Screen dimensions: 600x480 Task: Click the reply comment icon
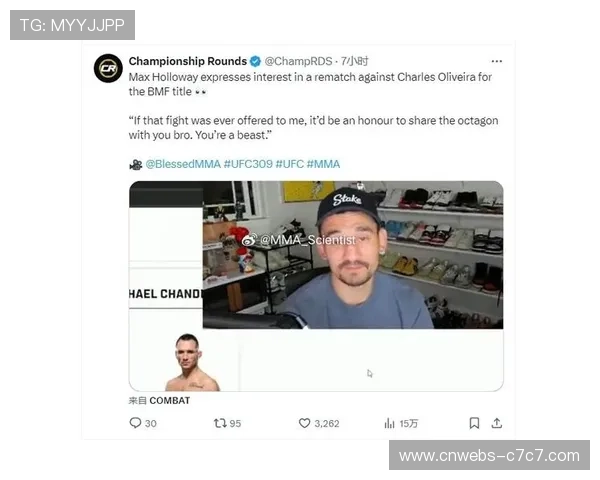135,423
